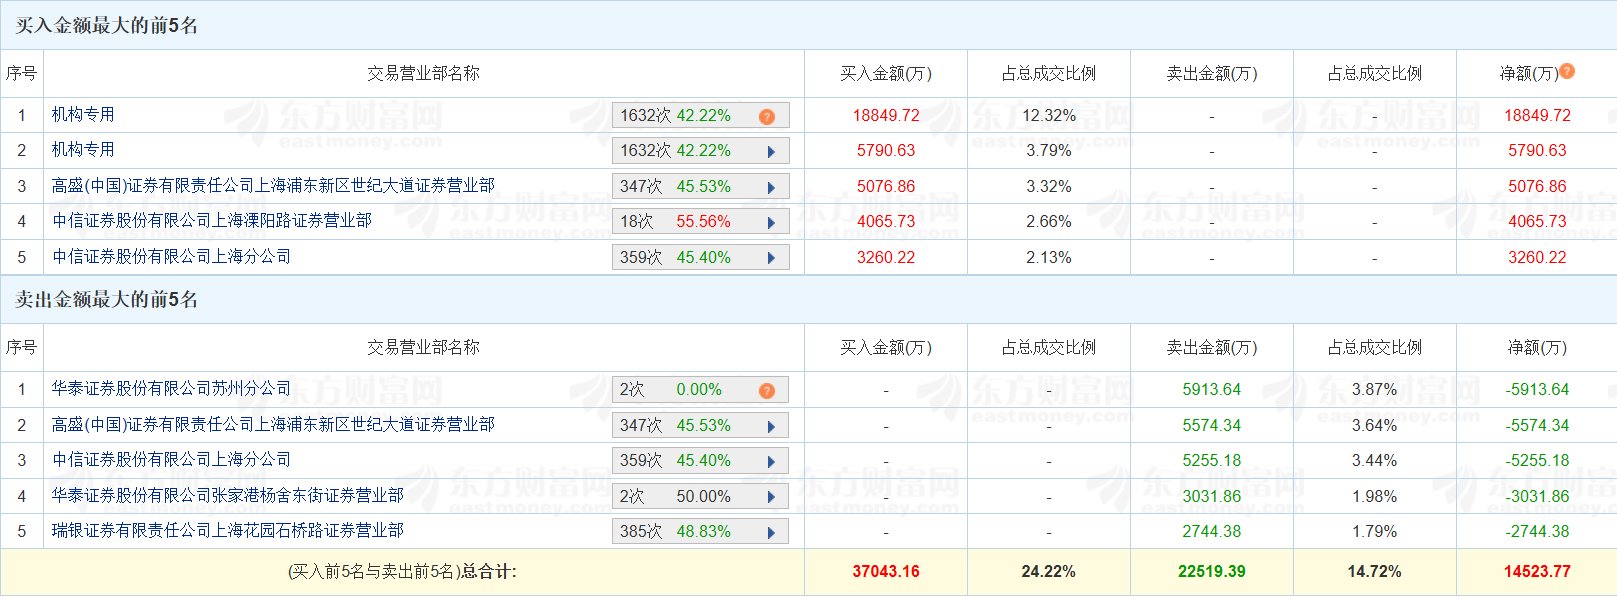Screen dimensions: 1617x597
Task: Click the 买入金额(万) header in buy table
Action: (885, 74)
